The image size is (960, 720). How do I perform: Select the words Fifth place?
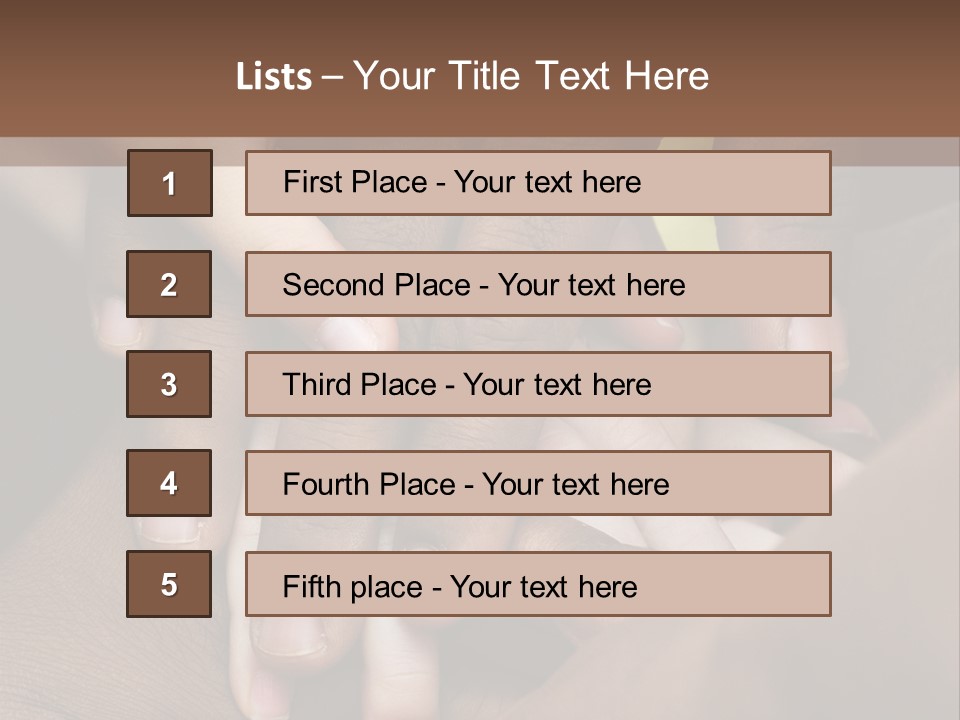tap(353, 587)
